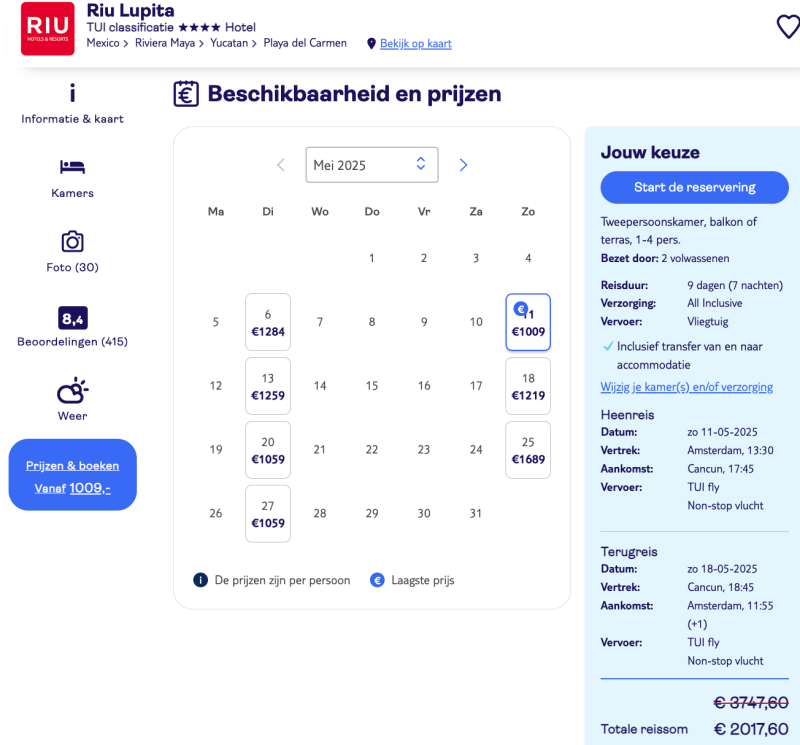Image resolution: width=800 pixels, height=745 pixels.
Task: Click Laagste prijs euro legend icon
Action: pos(377,580)
